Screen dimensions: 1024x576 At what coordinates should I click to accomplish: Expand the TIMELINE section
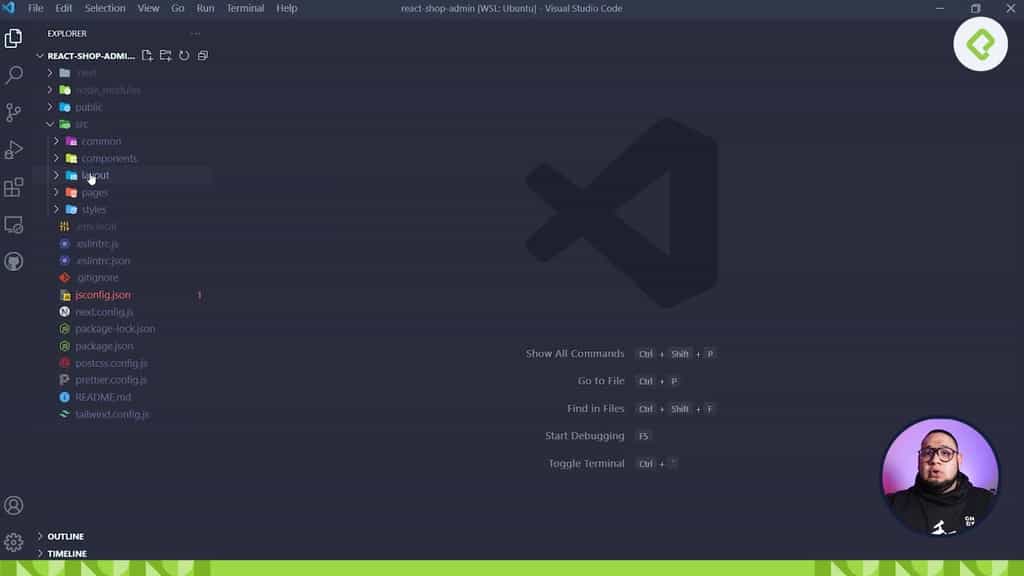(x=67, y=553)
